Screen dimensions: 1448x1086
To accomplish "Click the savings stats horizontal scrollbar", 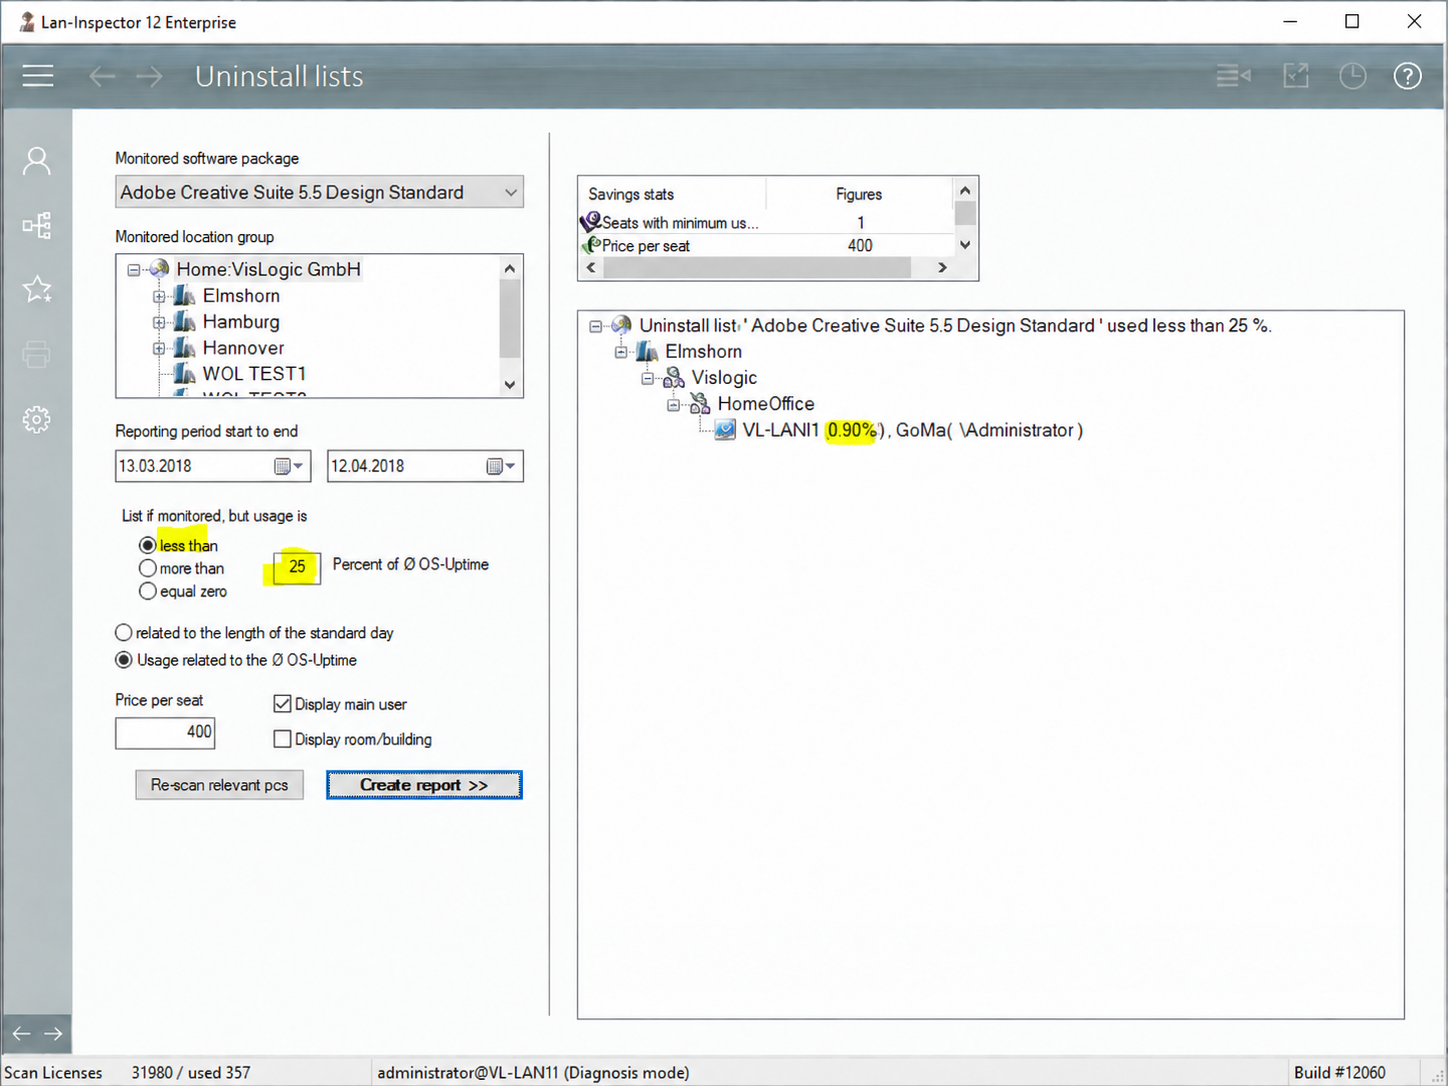I will point(766,267).
